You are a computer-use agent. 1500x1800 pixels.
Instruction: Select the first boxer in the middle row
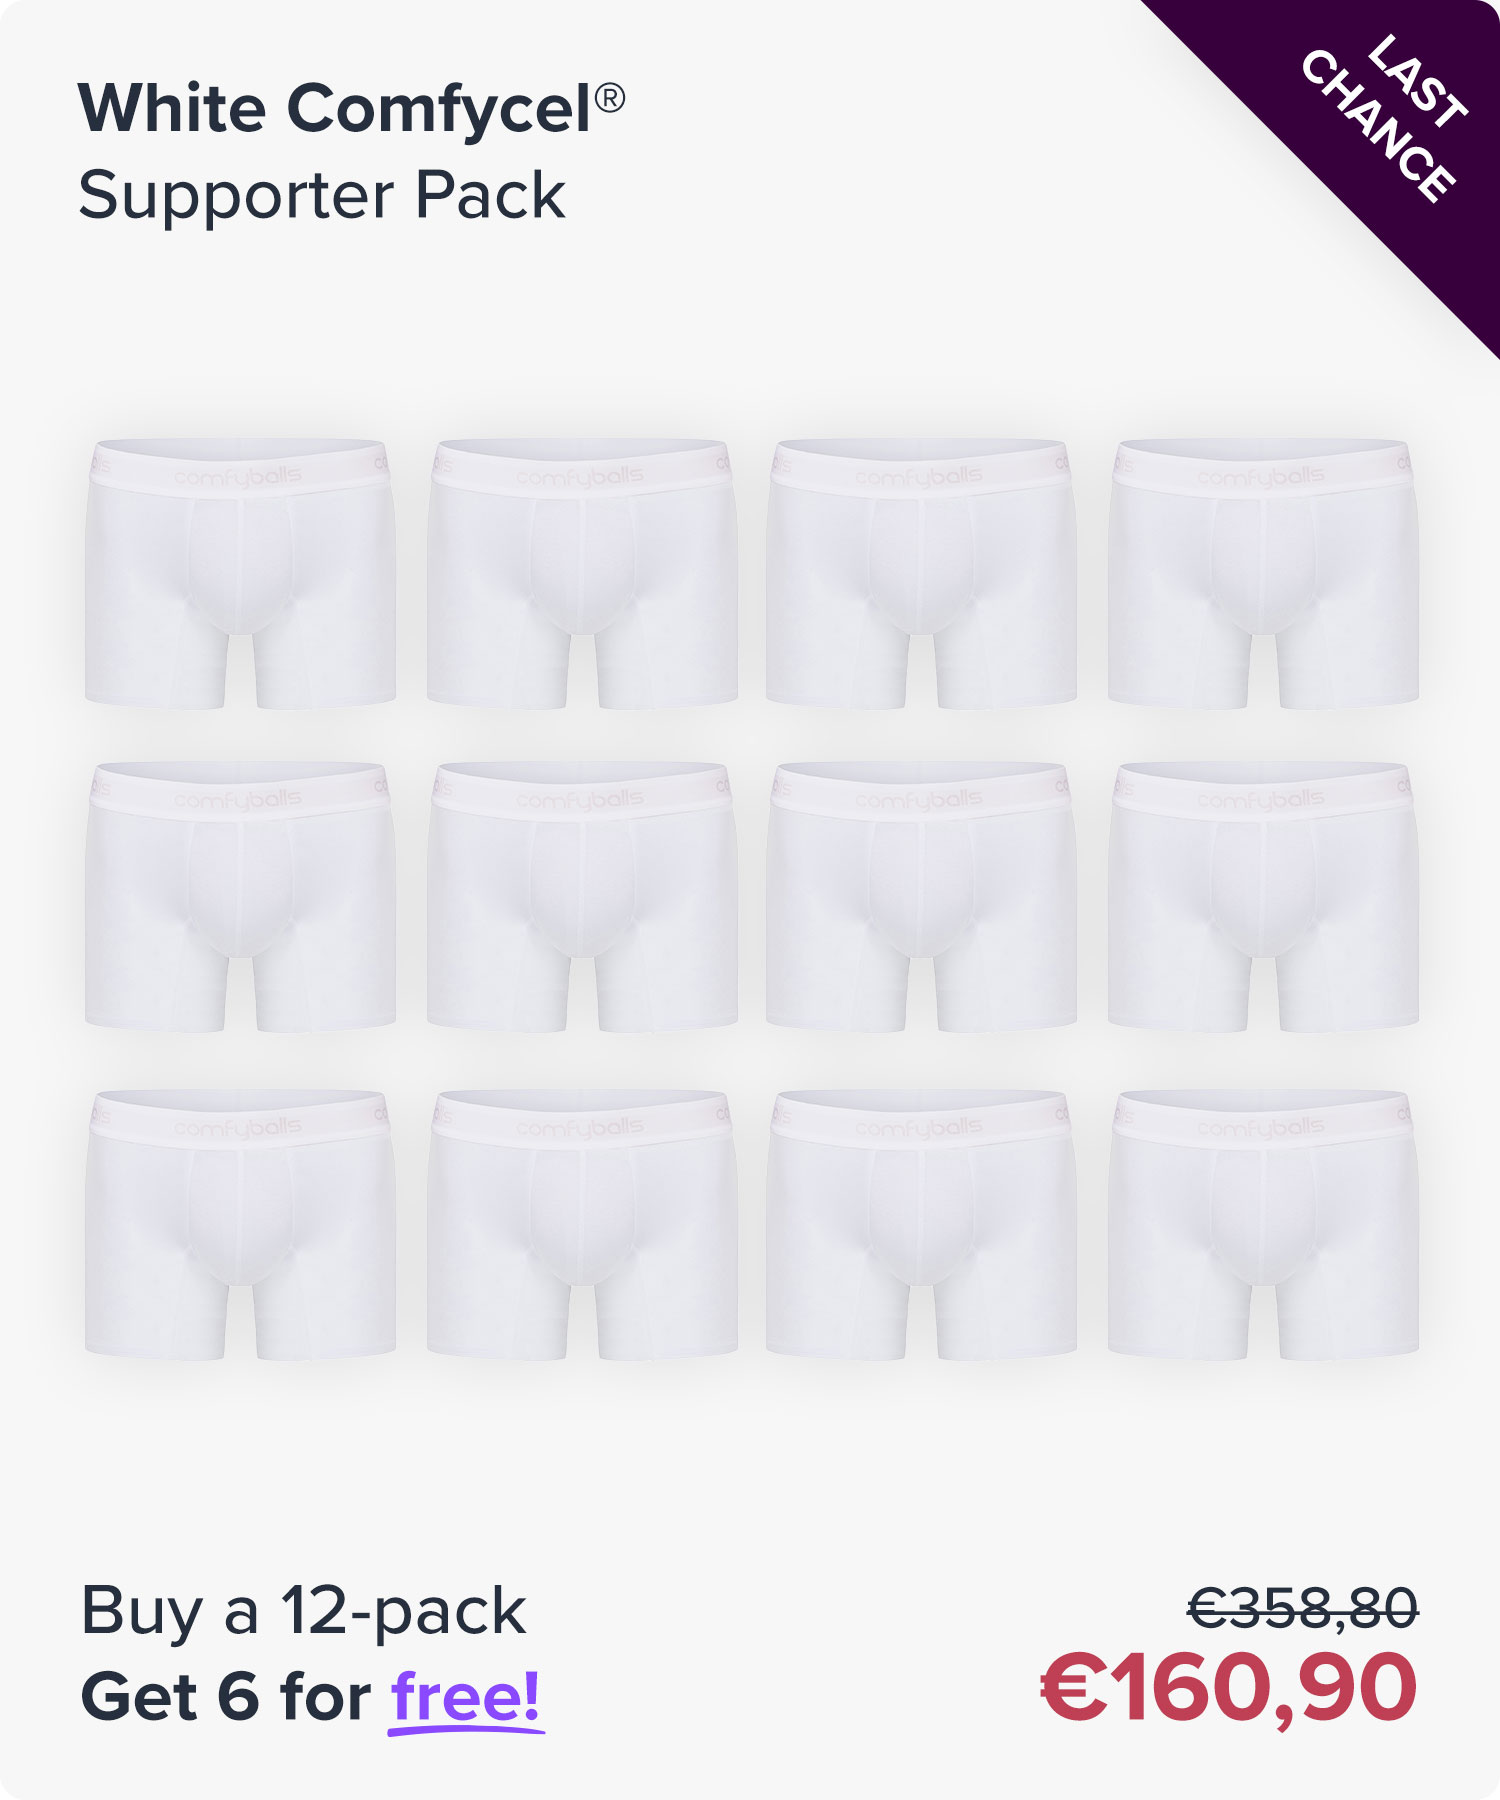tap(240, 897)
